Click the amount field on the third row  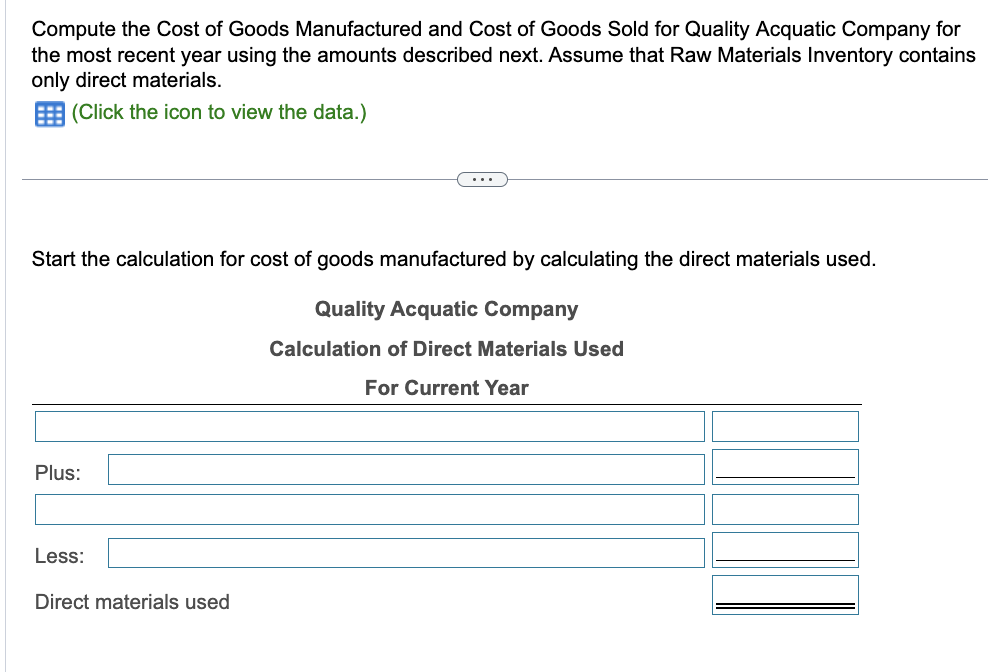pos(785,509)
